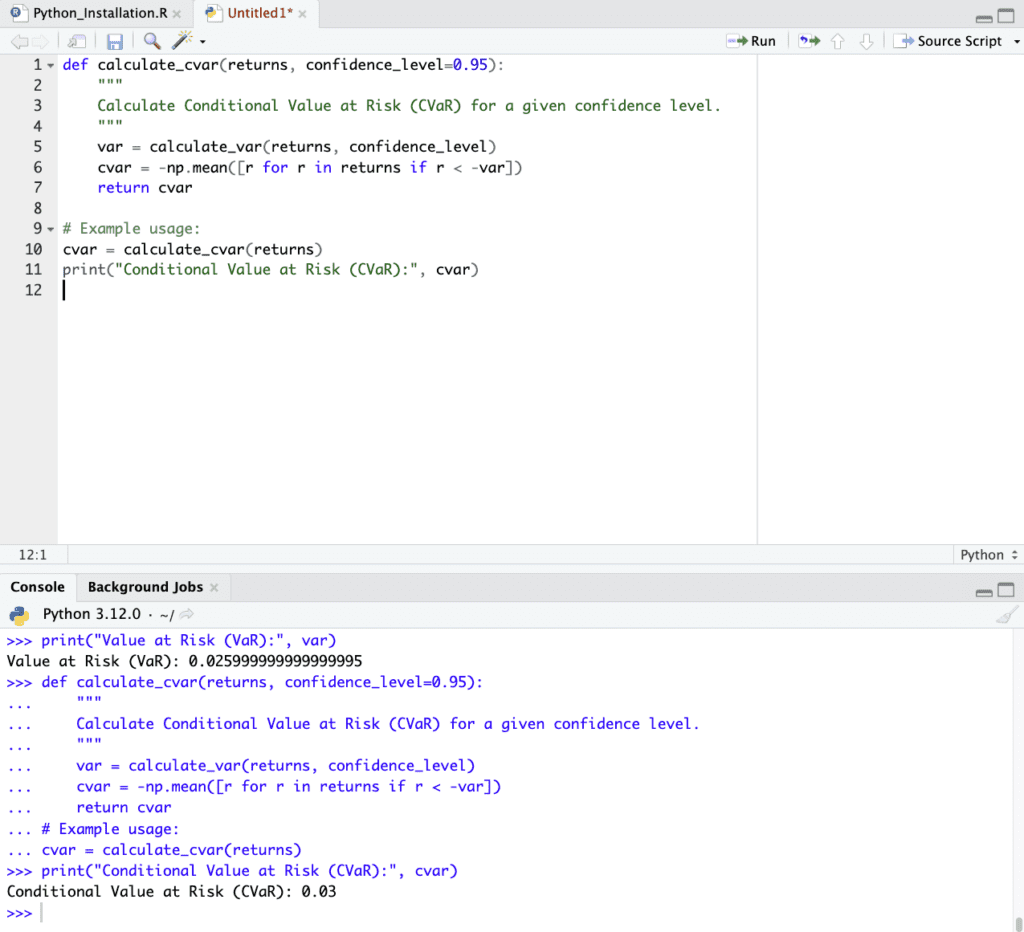Go to the next section with down arrow
The image size is (1024, 932).
pos(866,41)
